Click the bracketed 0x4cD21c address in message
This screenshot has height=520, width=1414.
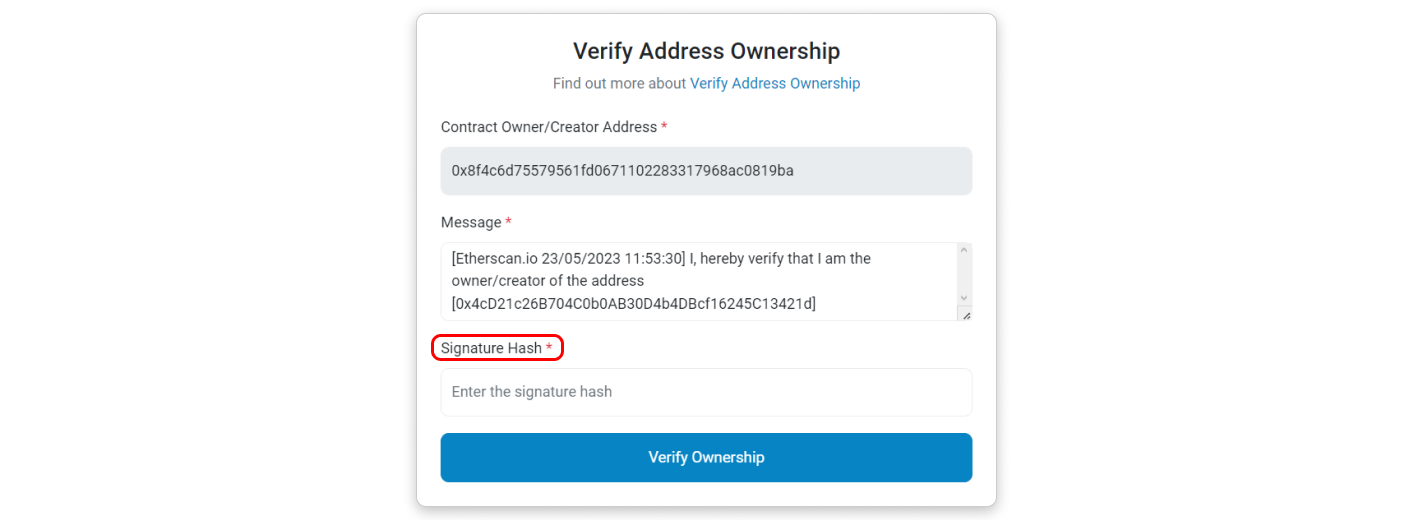pos(634,303)
